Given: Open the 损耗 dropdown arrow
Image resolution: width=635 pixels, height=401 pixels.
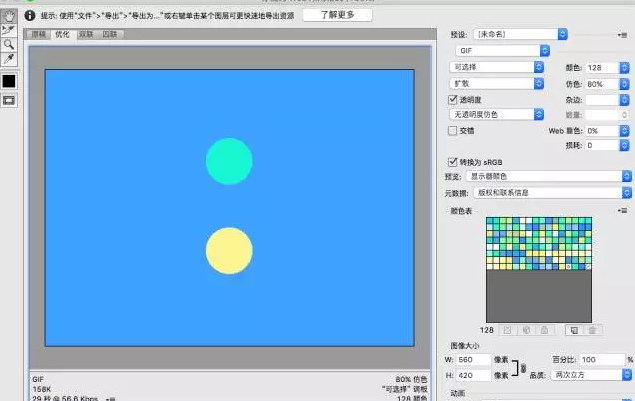Looking at the screenshot, I should (x=624, y=145).
